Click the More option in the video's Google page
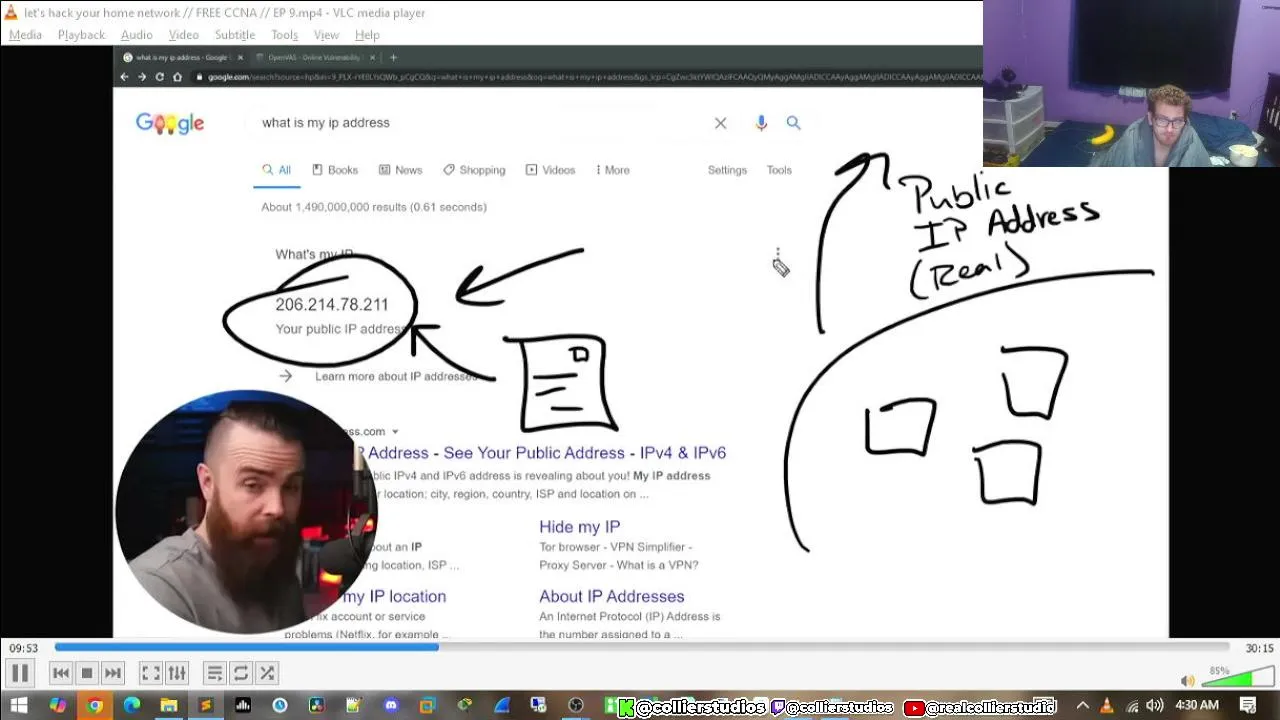 [612, 170]
